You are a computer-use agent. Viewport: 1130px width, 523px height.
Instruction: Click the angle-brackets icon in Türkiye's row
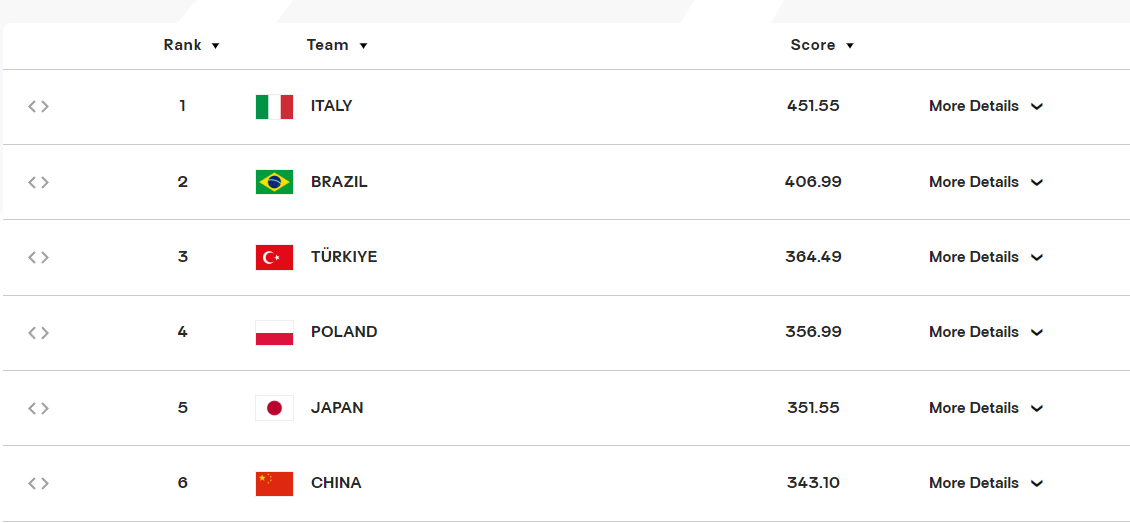point(38,257)
